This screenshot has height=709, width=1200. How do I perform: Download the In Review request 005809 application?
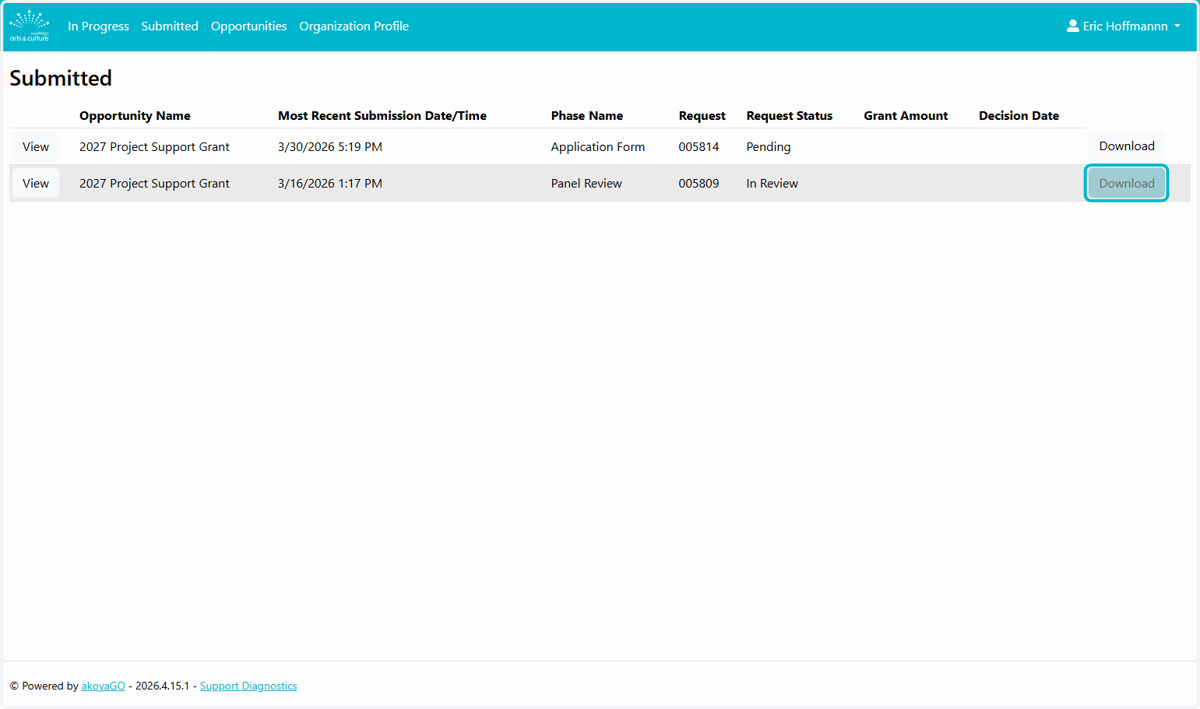tap(1127, 183)
